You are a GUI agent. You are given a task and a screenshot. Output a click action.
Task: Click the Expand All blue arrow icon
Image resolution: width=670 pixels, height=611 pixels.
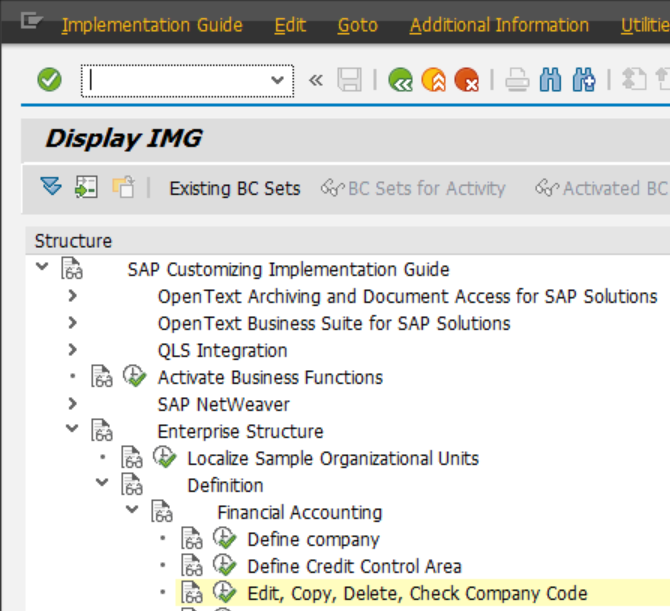[51, 187]
